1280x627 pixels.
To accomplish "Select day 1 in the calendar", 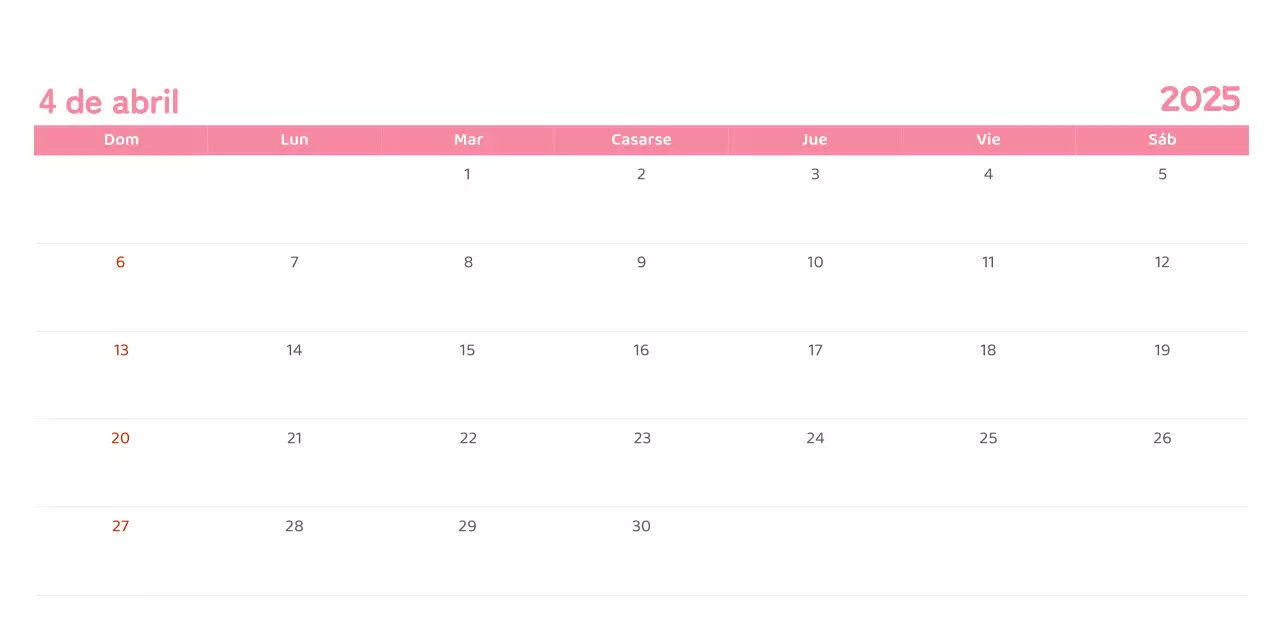I will point(467,174).
